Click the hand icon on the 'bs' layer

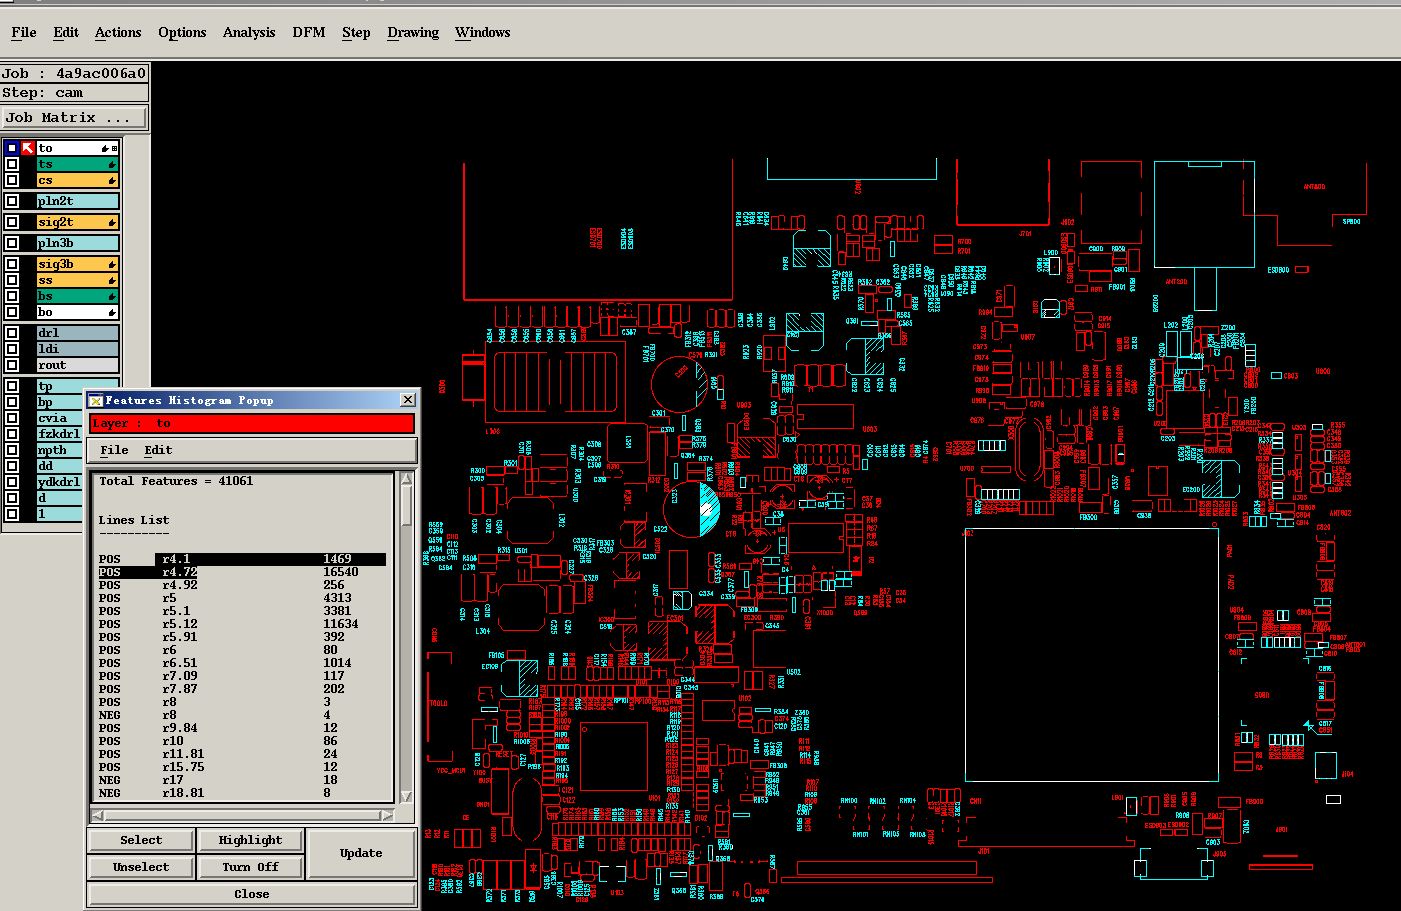(112, 296)
